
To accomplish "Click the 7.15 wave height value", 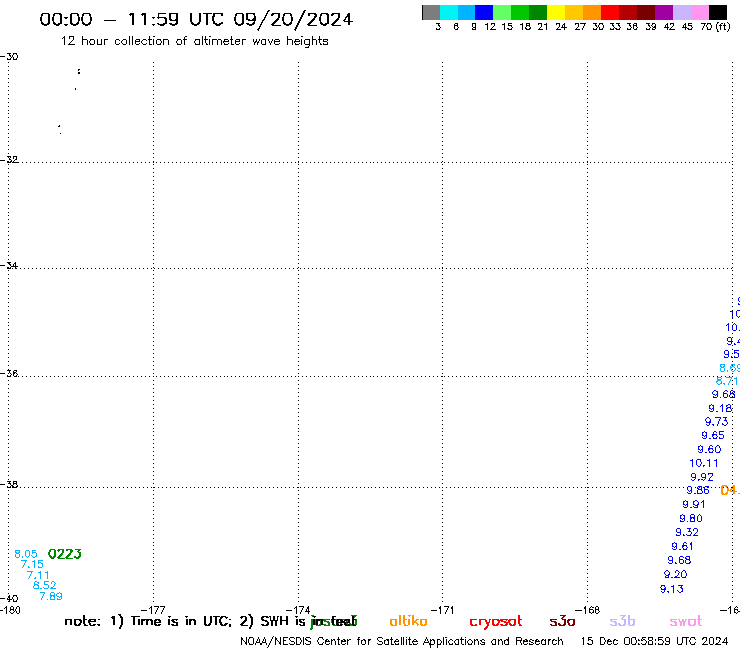I will [x=32, y=564].
